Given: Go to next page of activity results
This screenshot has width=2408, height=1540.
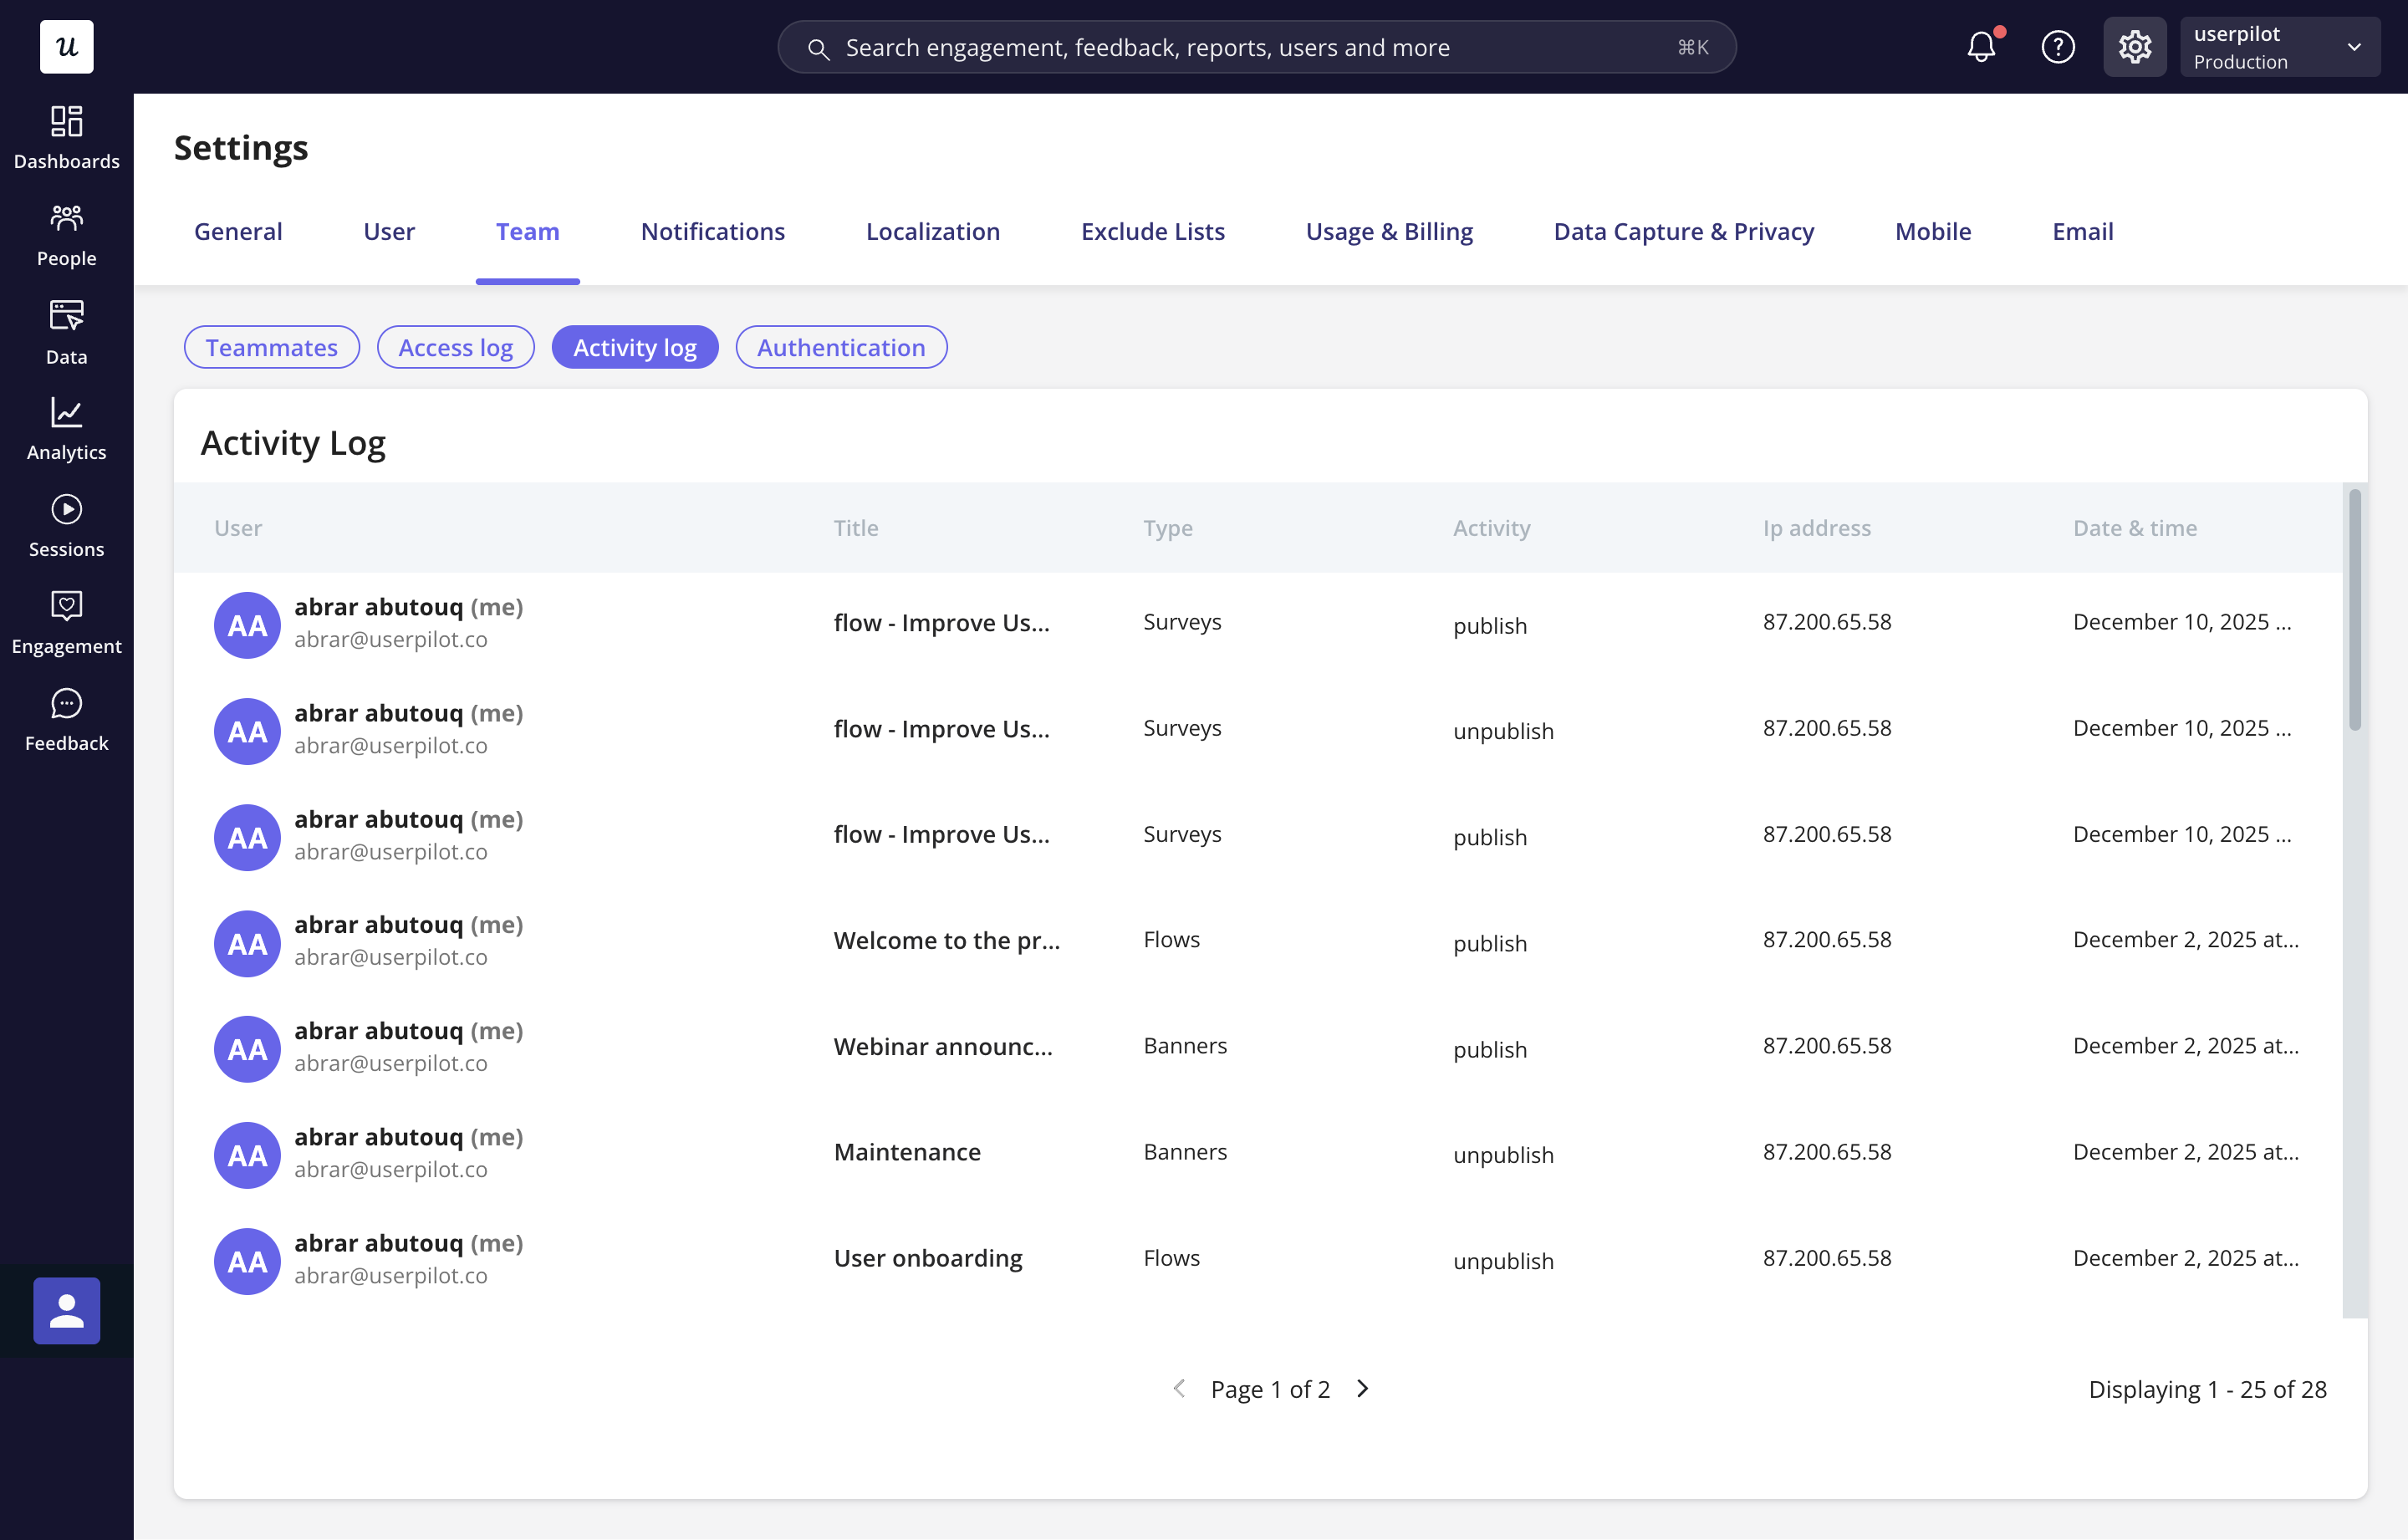Looking at the screenshot, I should pos(1362,1388).
